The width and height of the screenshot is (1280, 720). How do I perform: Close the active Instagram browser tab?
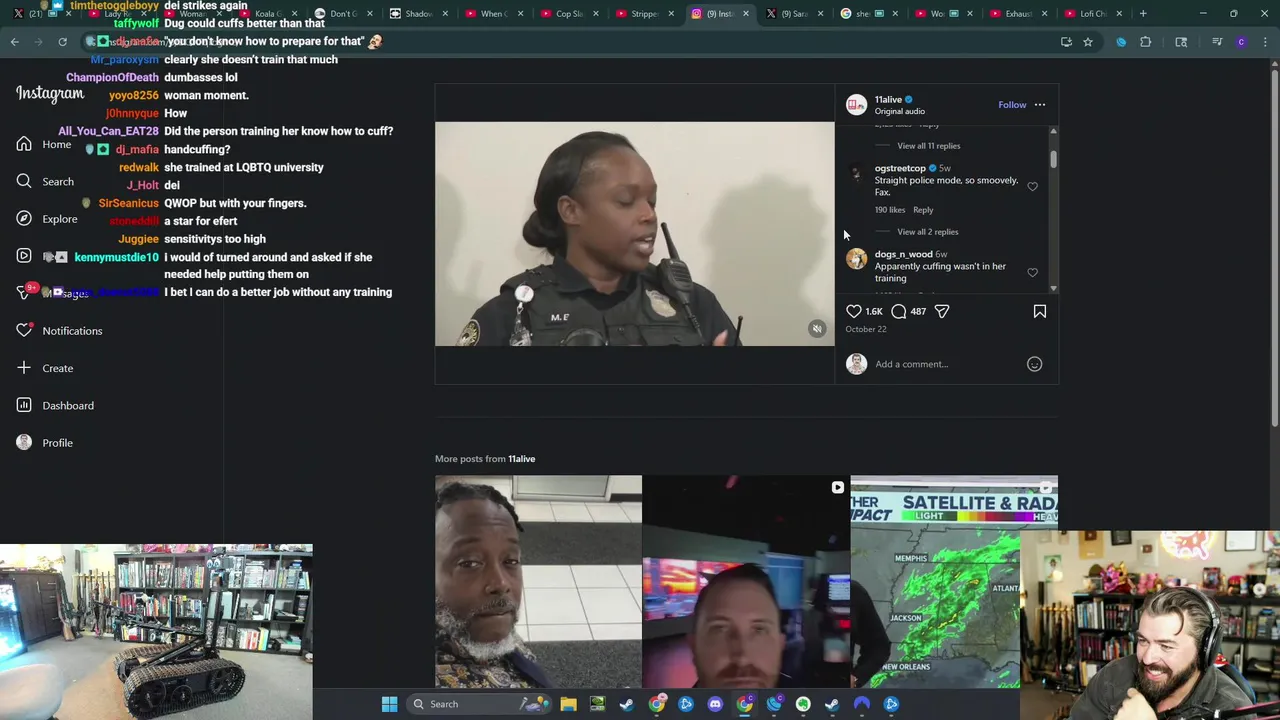(x=745, y=14)
